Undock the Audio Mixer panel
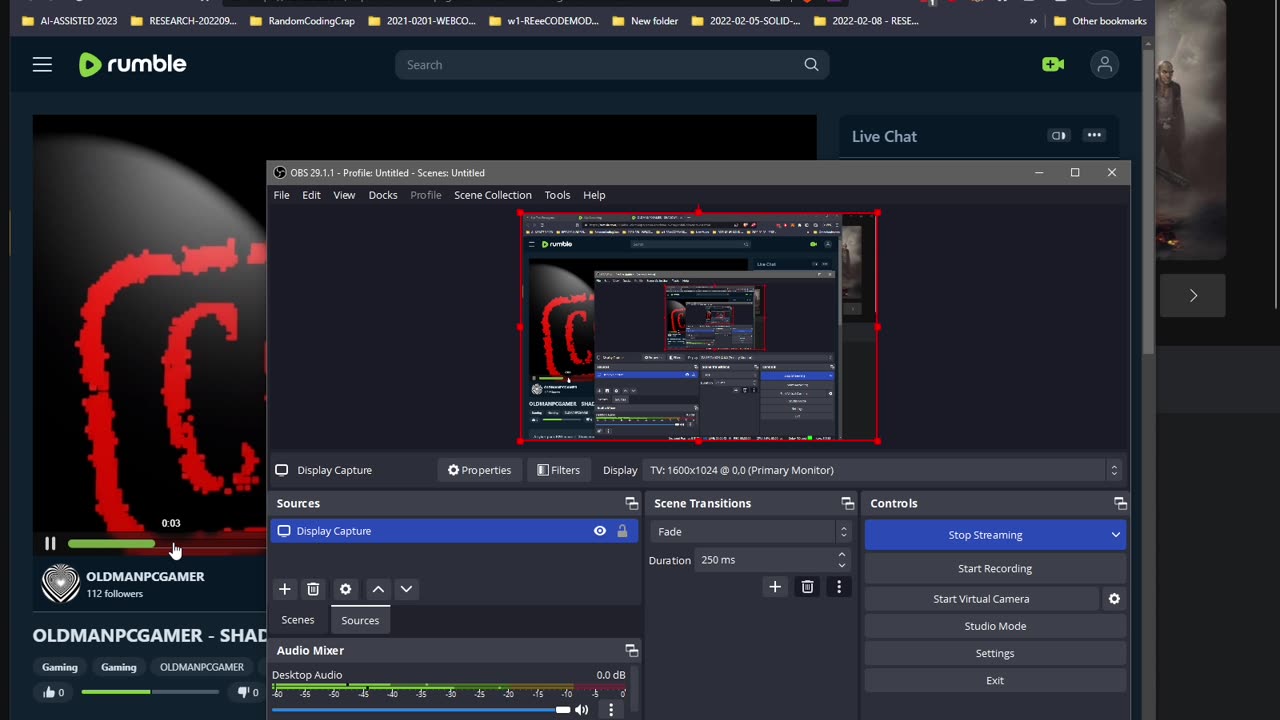Image resolution: width=1280 pixels, height=720 pixels. (631, 650)
